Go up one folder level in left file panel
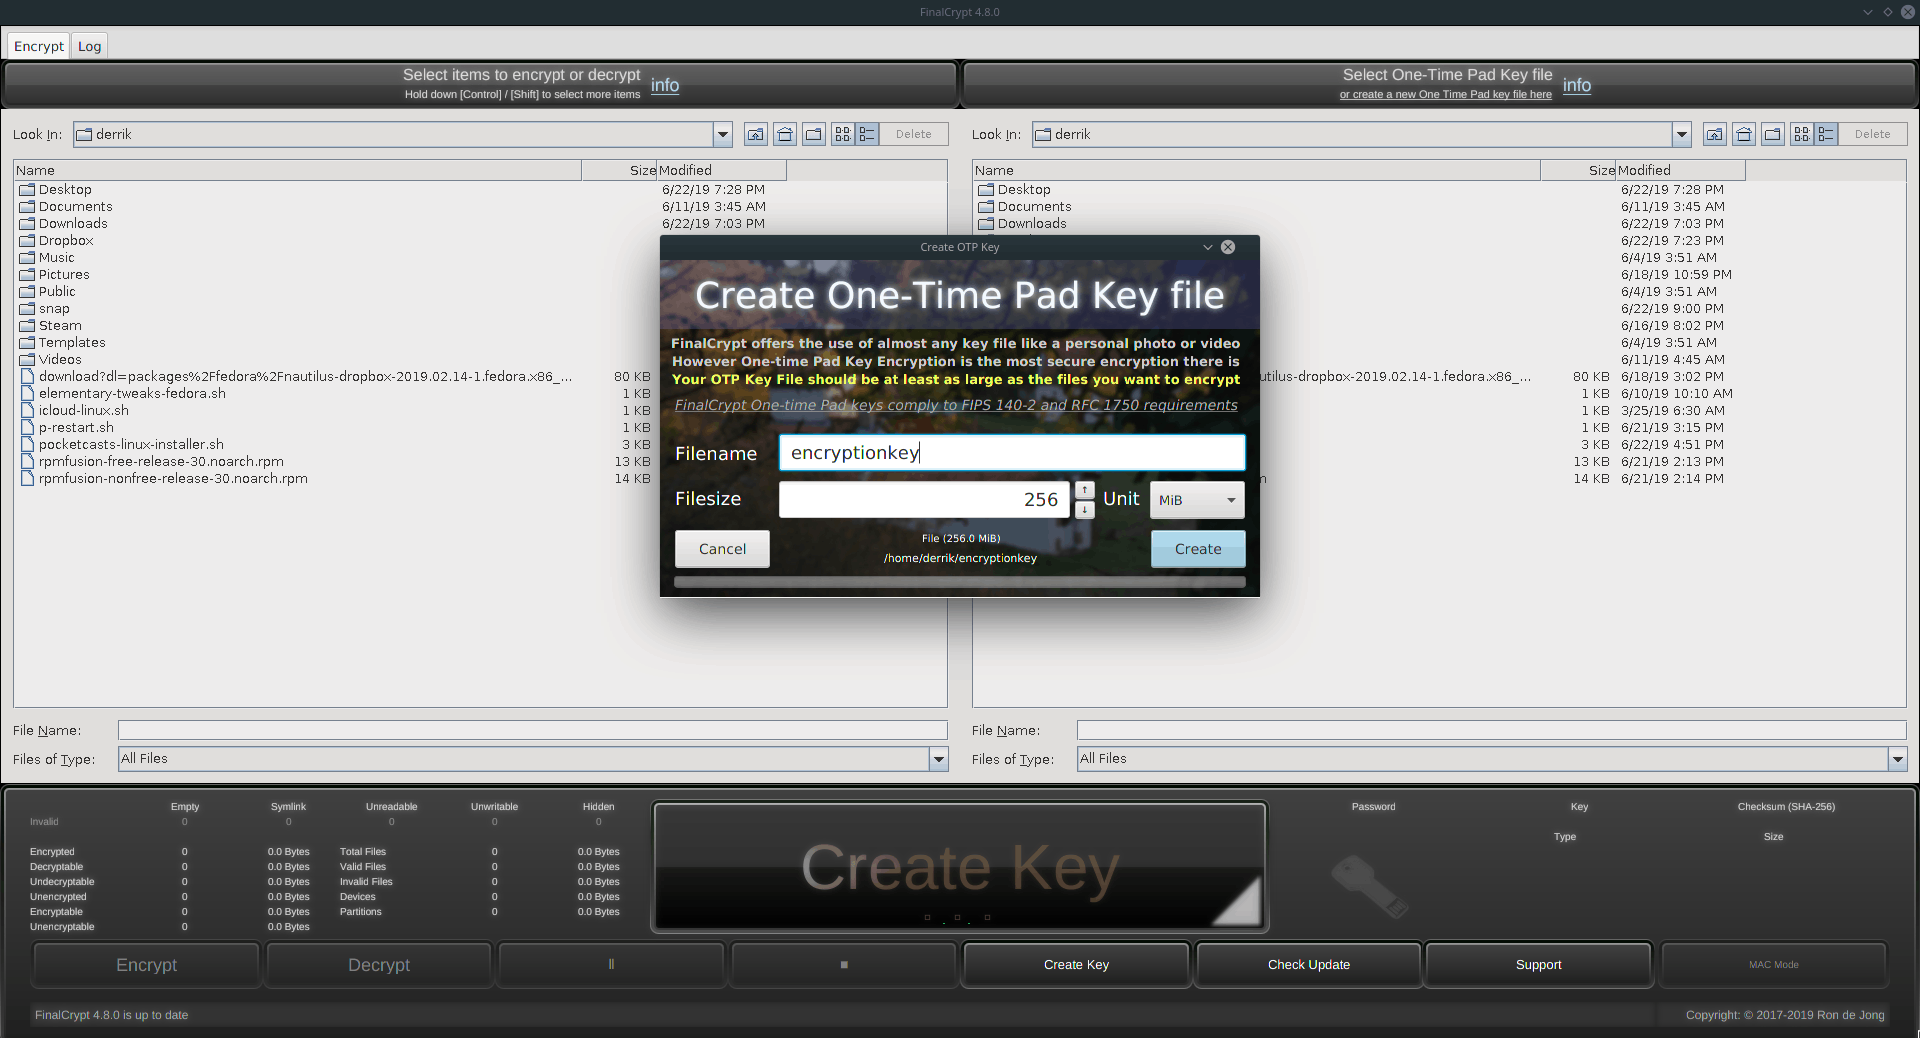 (756, 134)
